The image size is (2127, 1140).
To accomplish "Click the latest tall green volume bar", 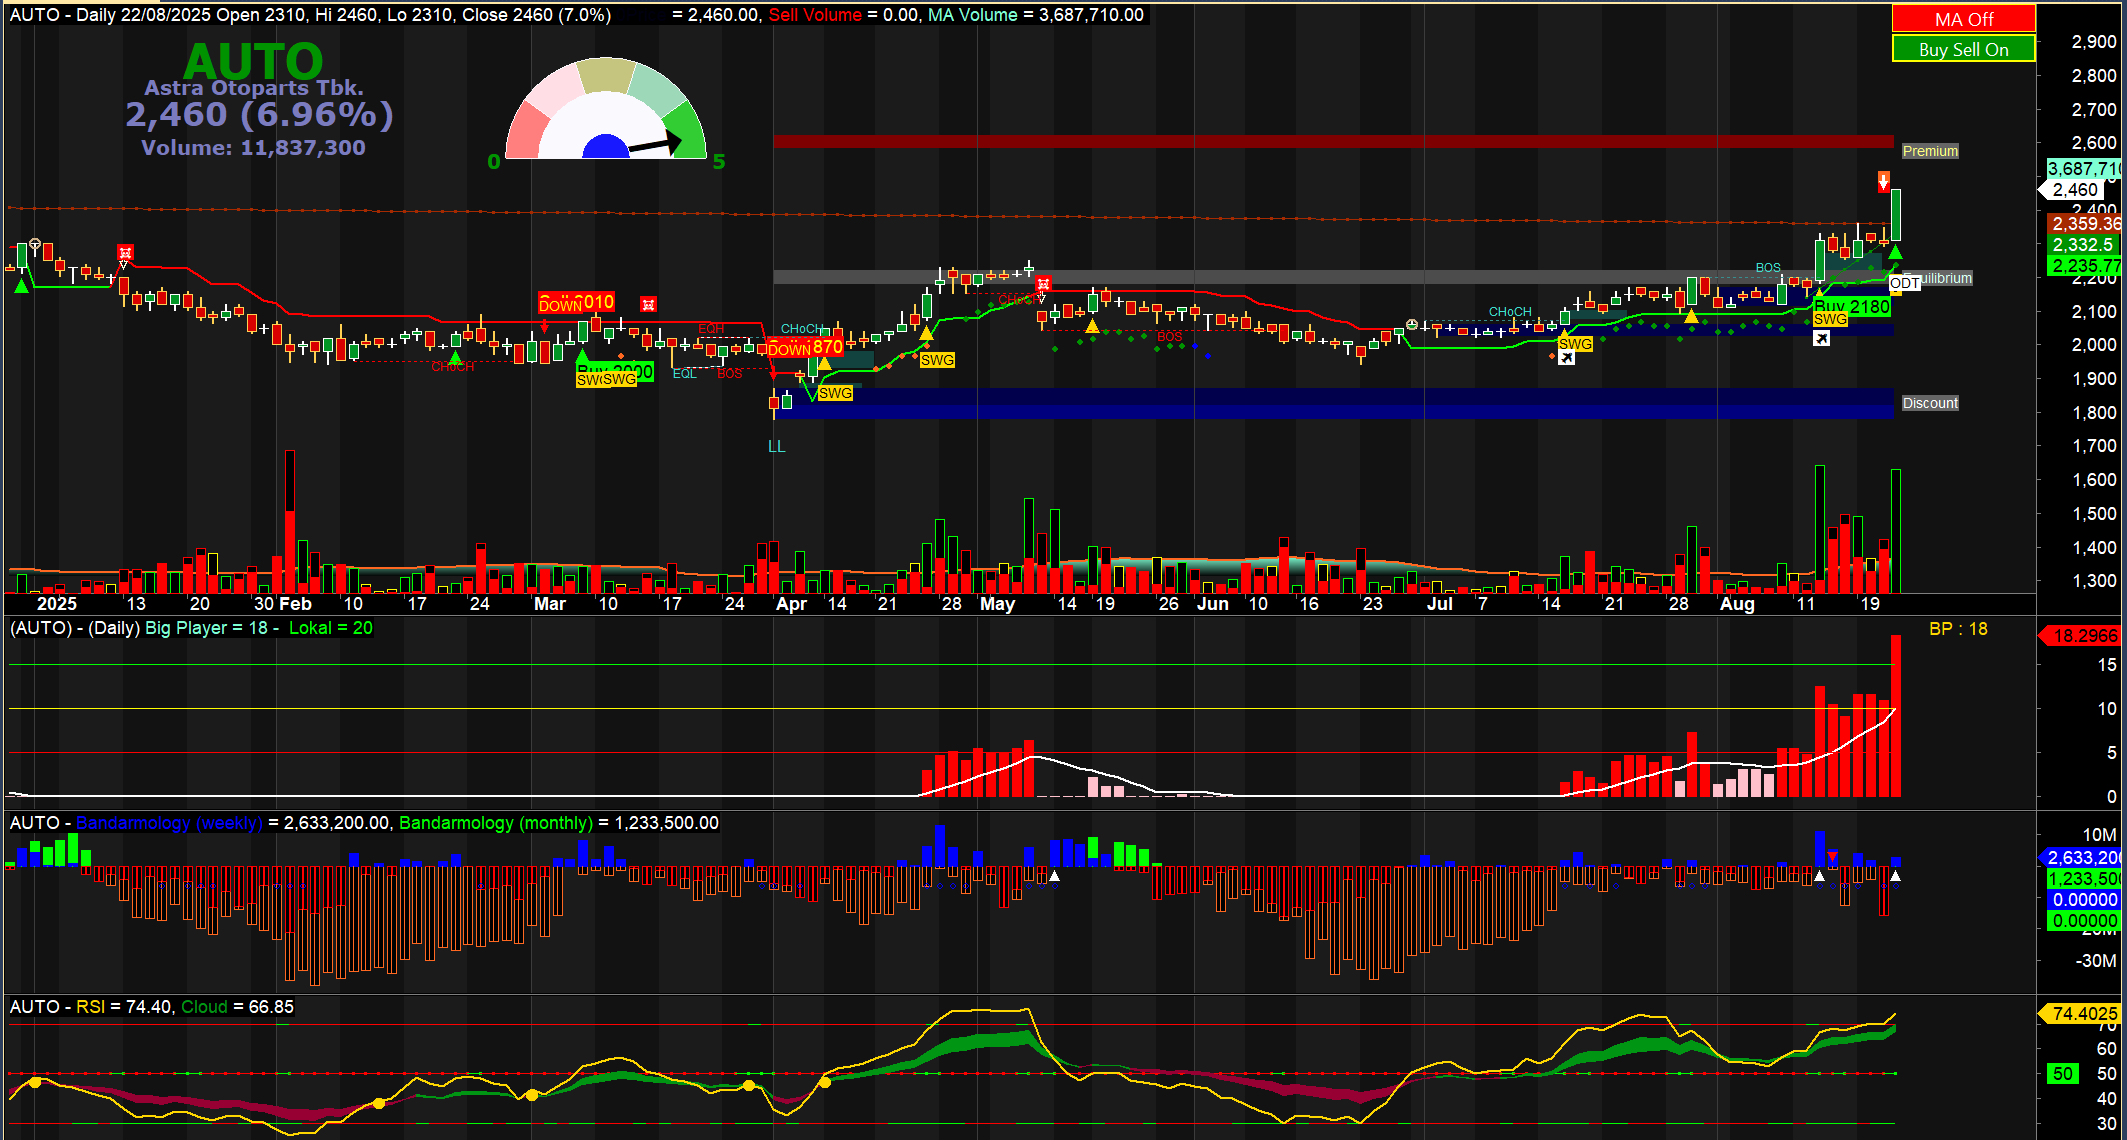I will [x=1895, y=531].
